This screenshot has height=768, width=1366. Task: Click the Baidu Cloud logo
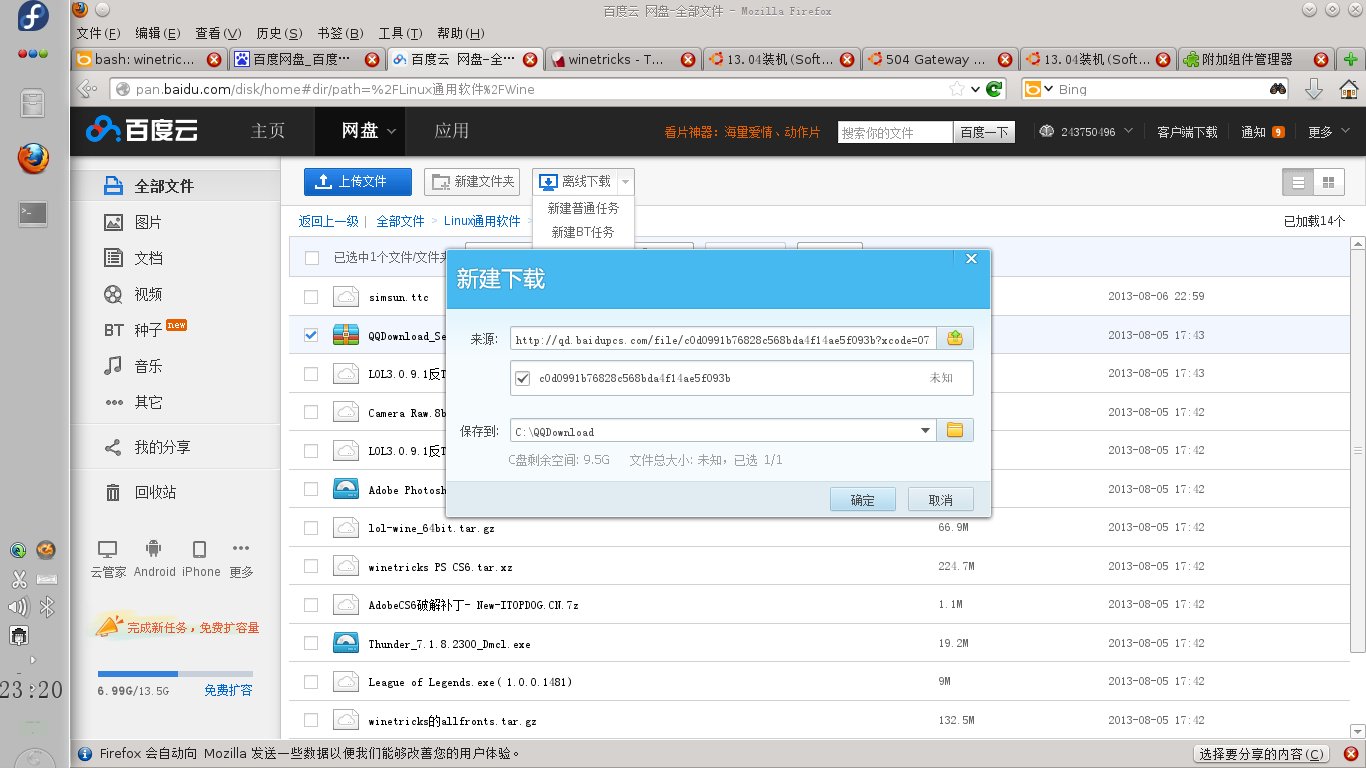point(143,130)
